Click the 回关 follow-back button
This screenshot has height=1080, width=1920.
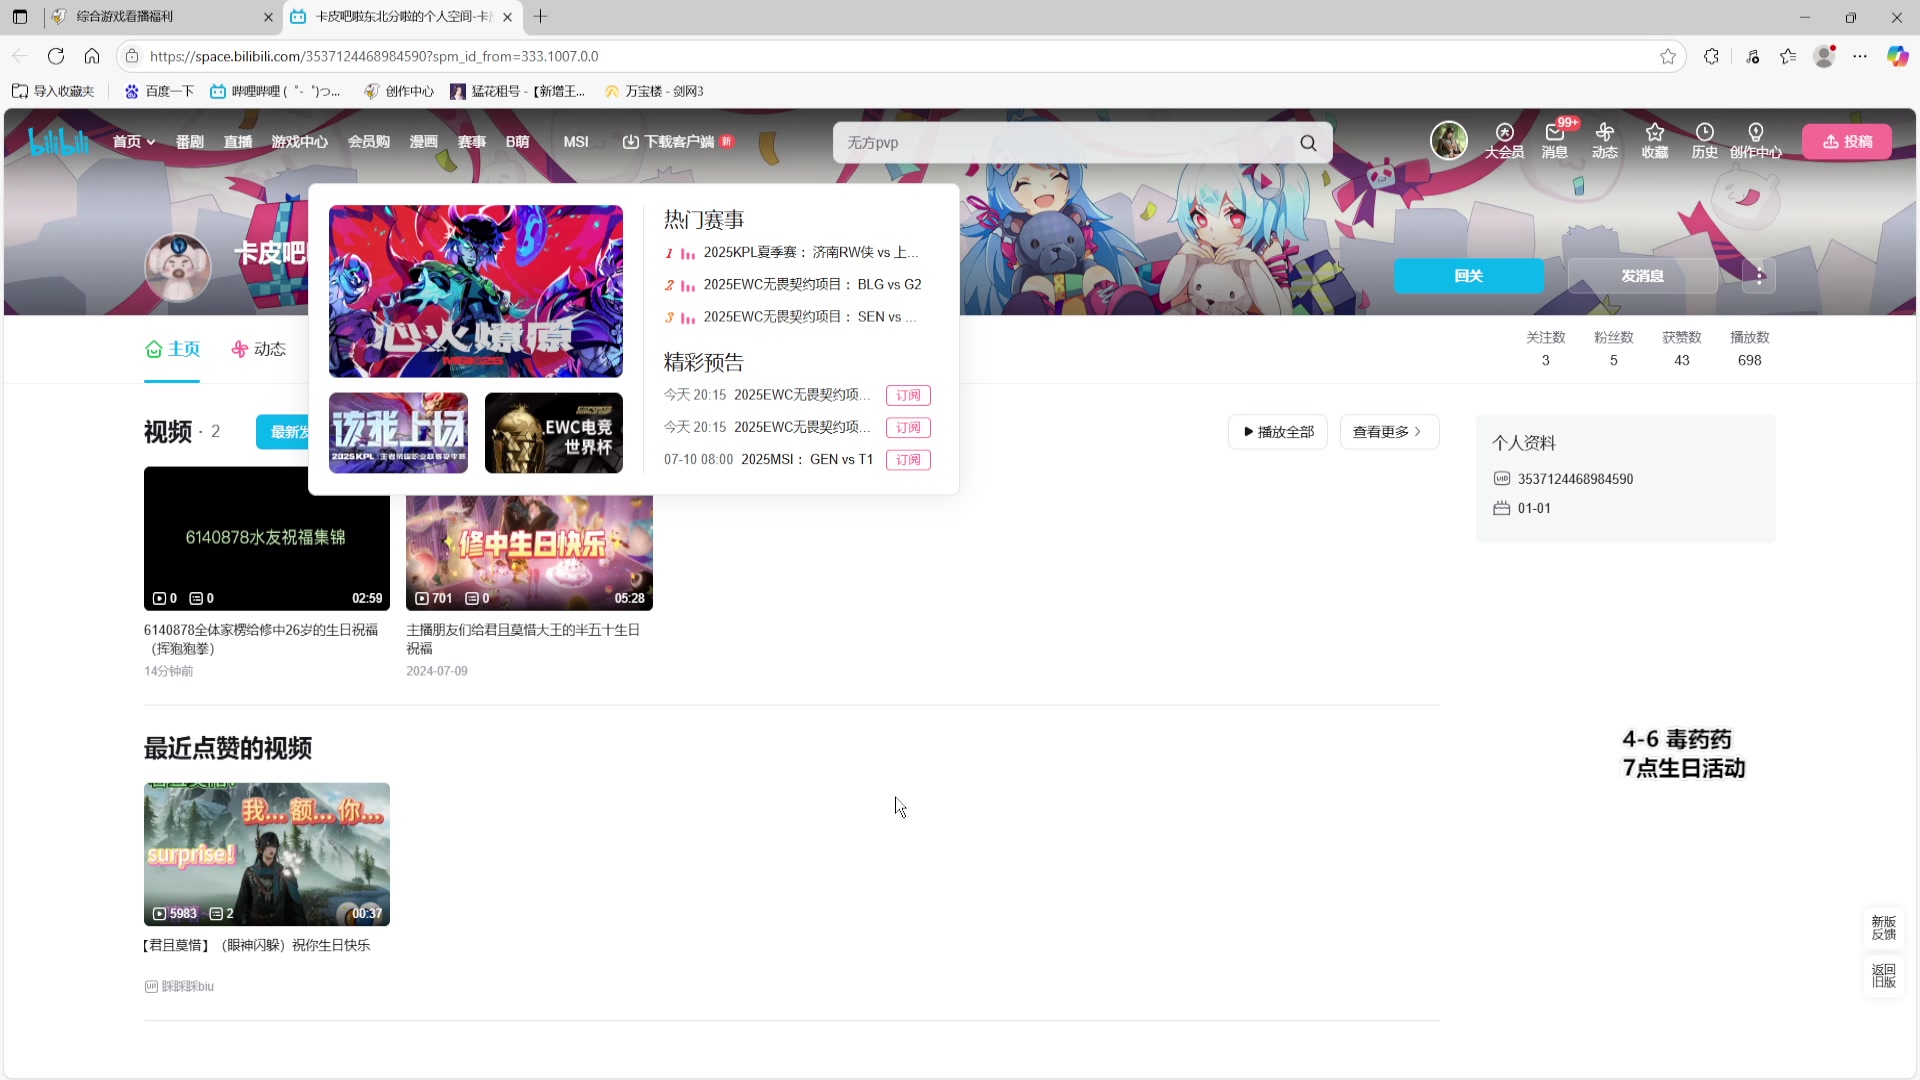(1469, 276)
